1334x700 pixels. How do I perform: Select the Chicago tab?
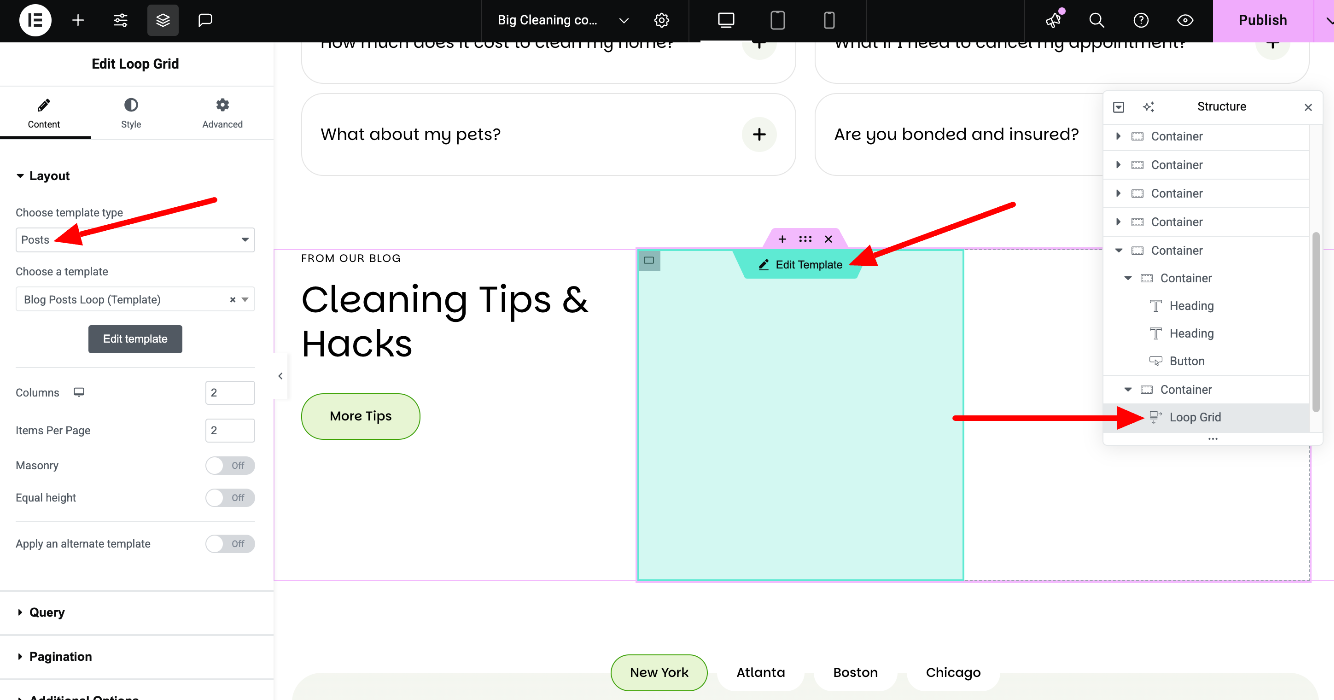point(953,673)
